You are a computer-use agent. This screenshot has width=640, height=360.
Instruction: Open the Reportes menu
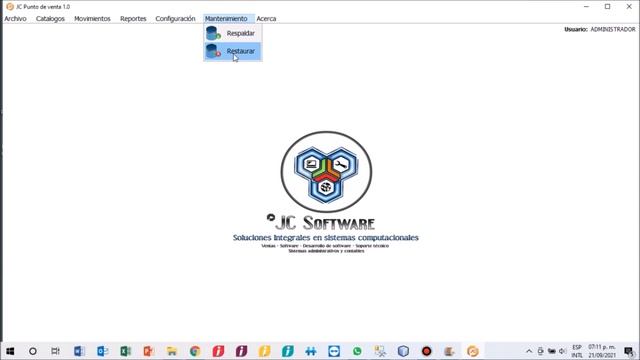point(133,18)
